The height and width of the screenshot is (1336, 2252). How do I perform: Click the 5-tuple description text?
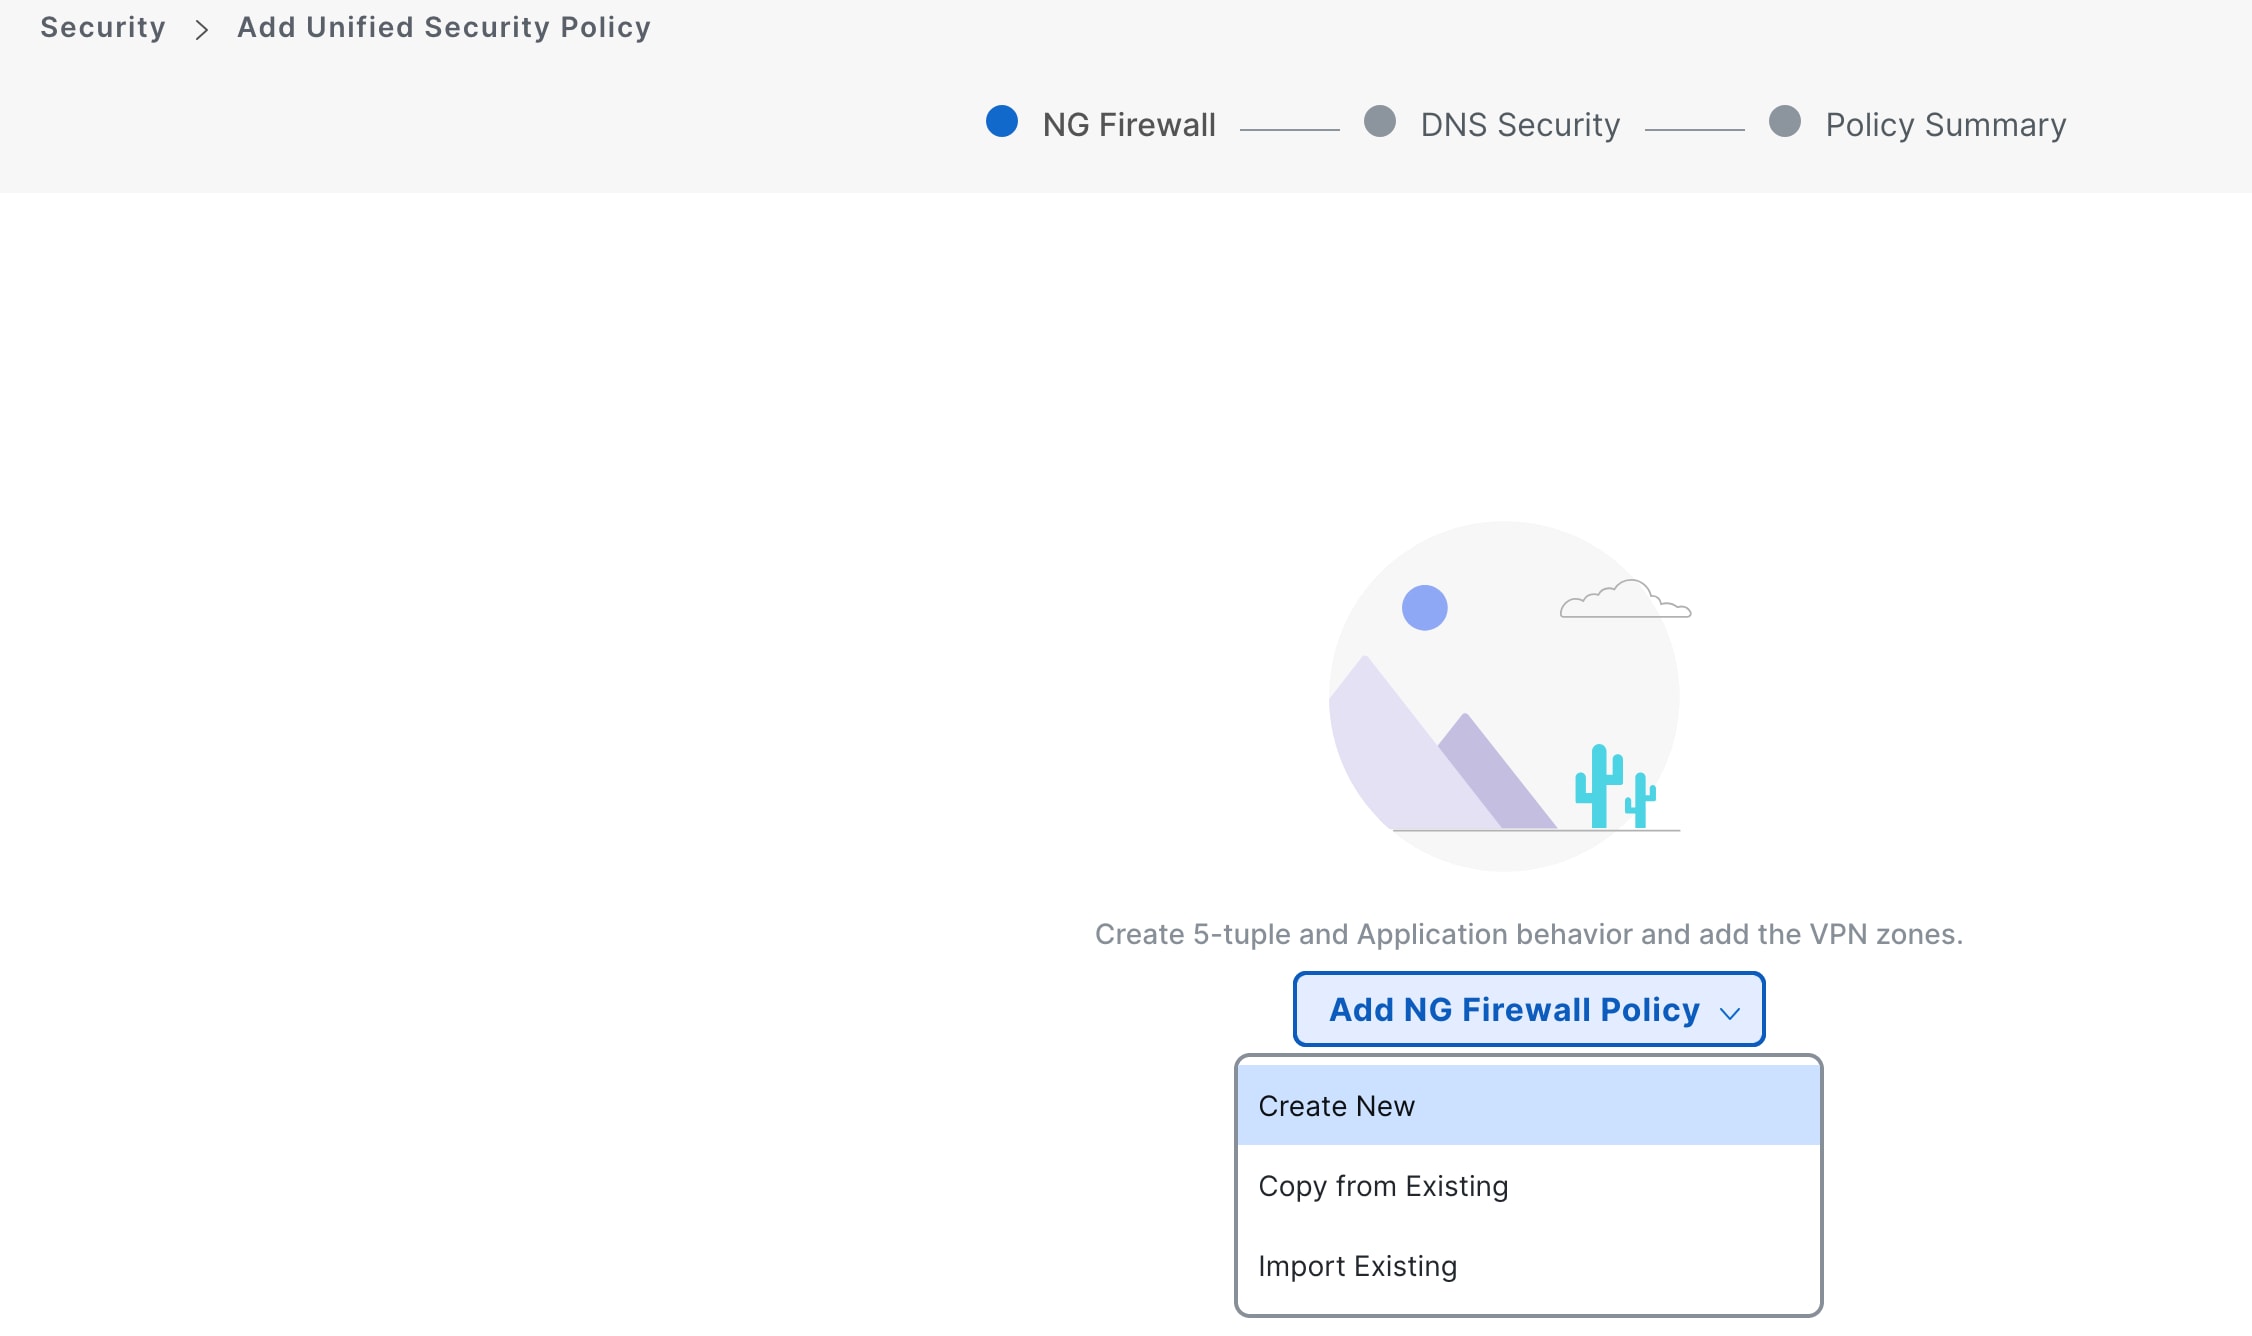[x=1528, y=934]
